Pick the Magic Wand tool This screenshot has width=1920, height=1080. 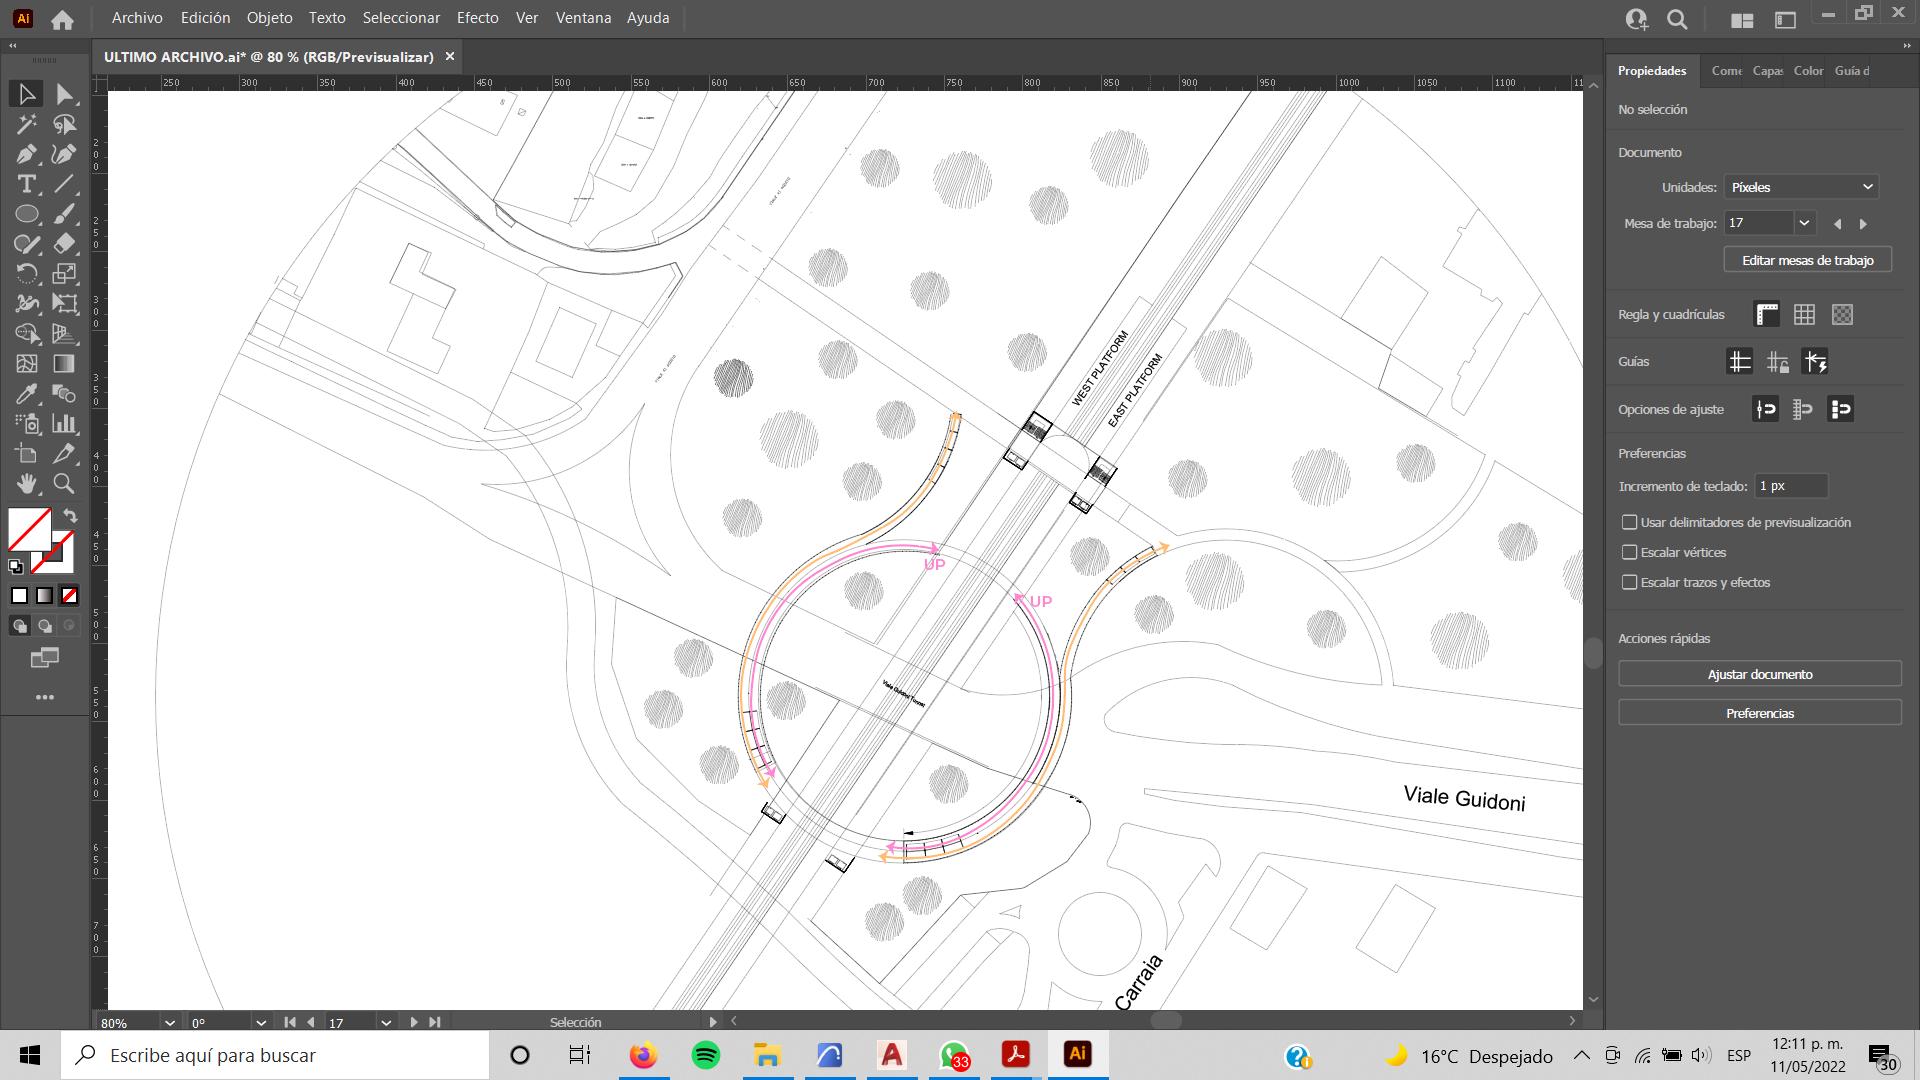pos(26,124)
